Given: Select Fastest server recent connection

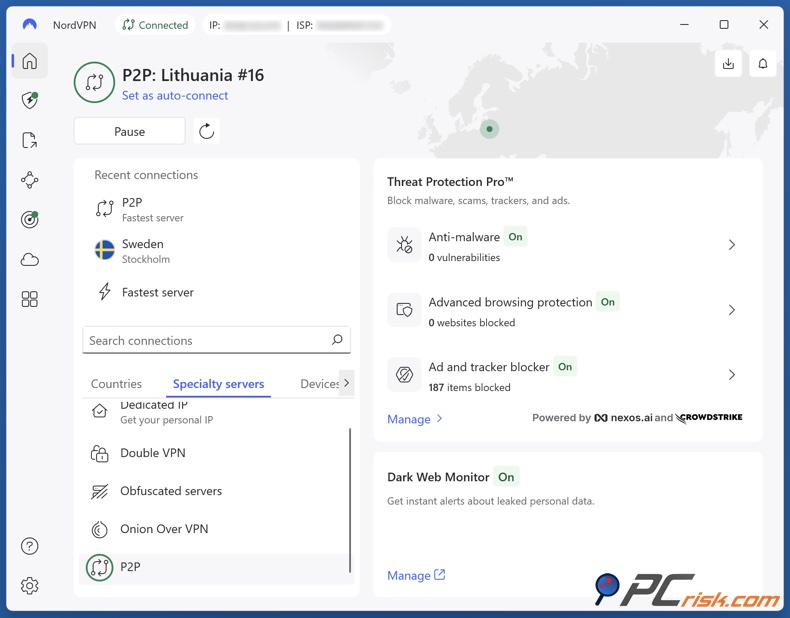Looking at the screenshot, I should click(217, 292).
